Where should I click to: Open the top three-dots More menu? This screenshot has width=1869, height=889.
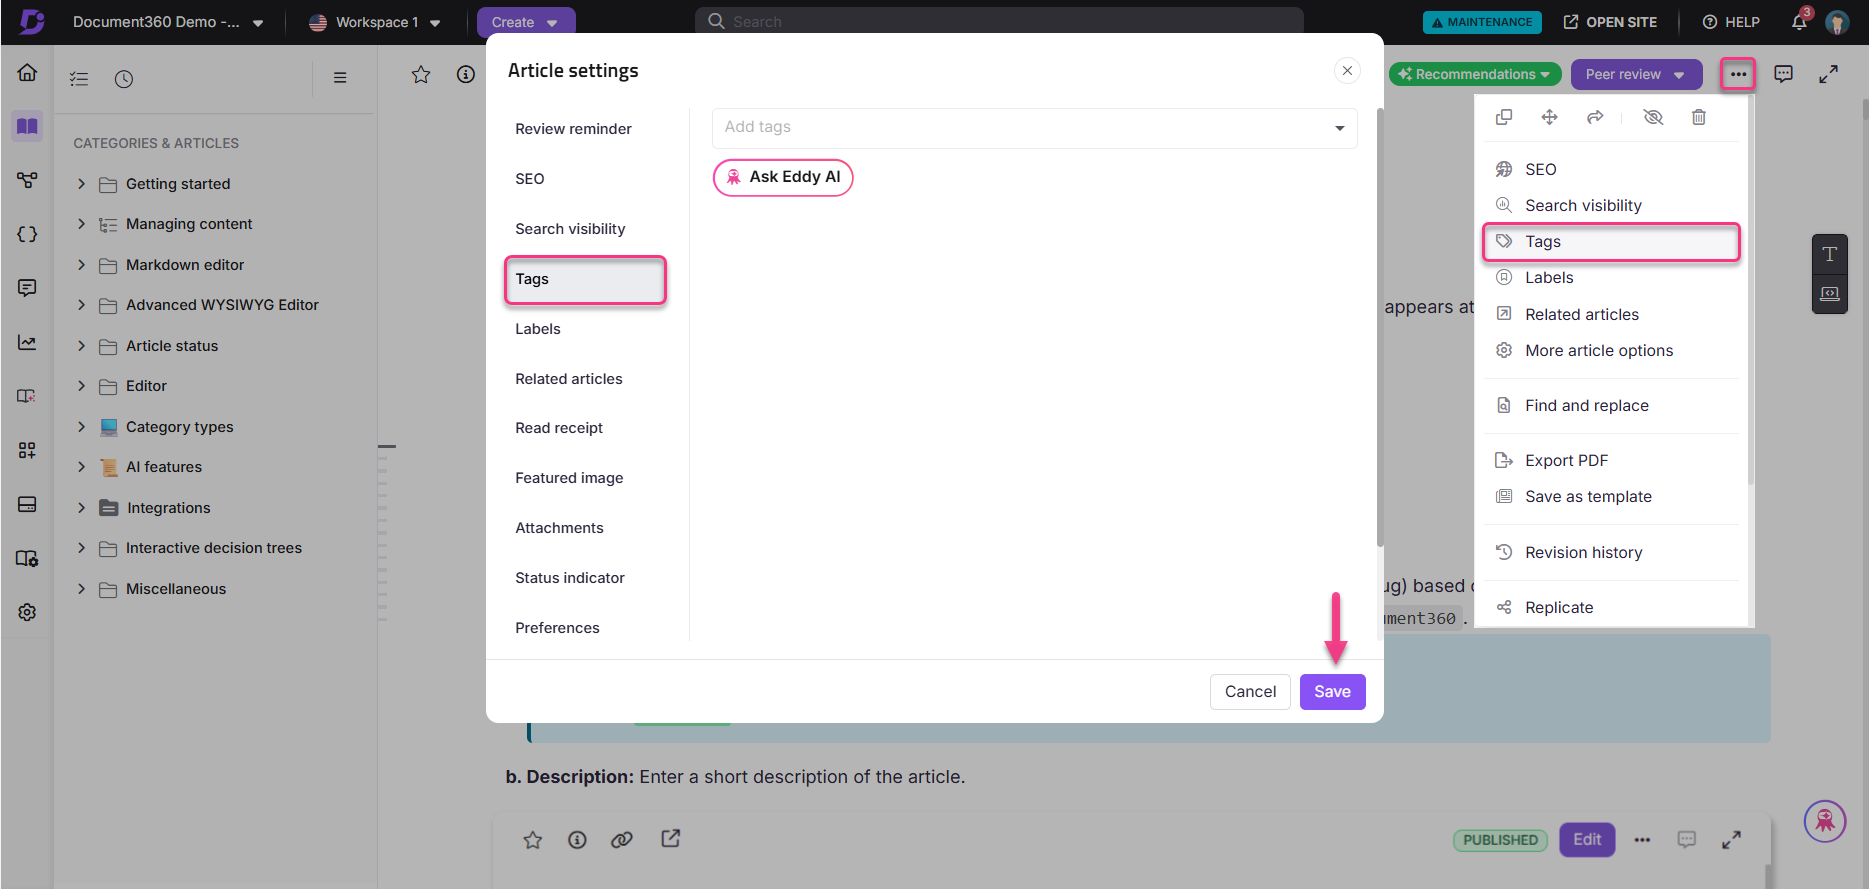click(1738, 74)
